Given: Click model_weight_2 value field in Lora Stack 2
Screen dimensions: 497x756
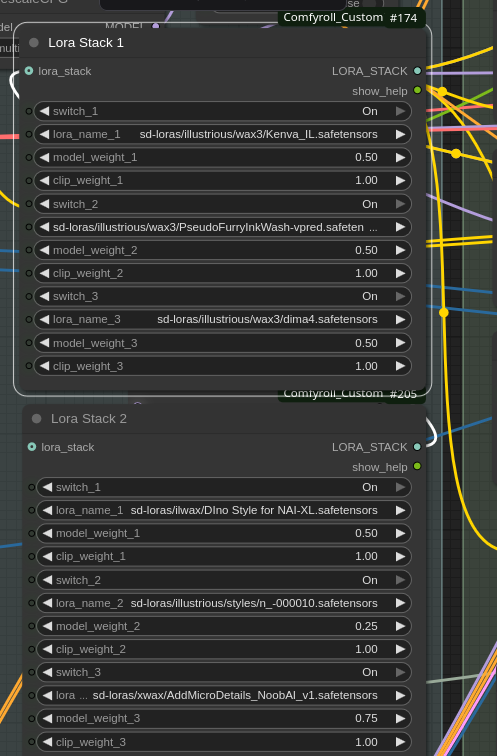Looking at the screenshot, I should coord(224,626).
